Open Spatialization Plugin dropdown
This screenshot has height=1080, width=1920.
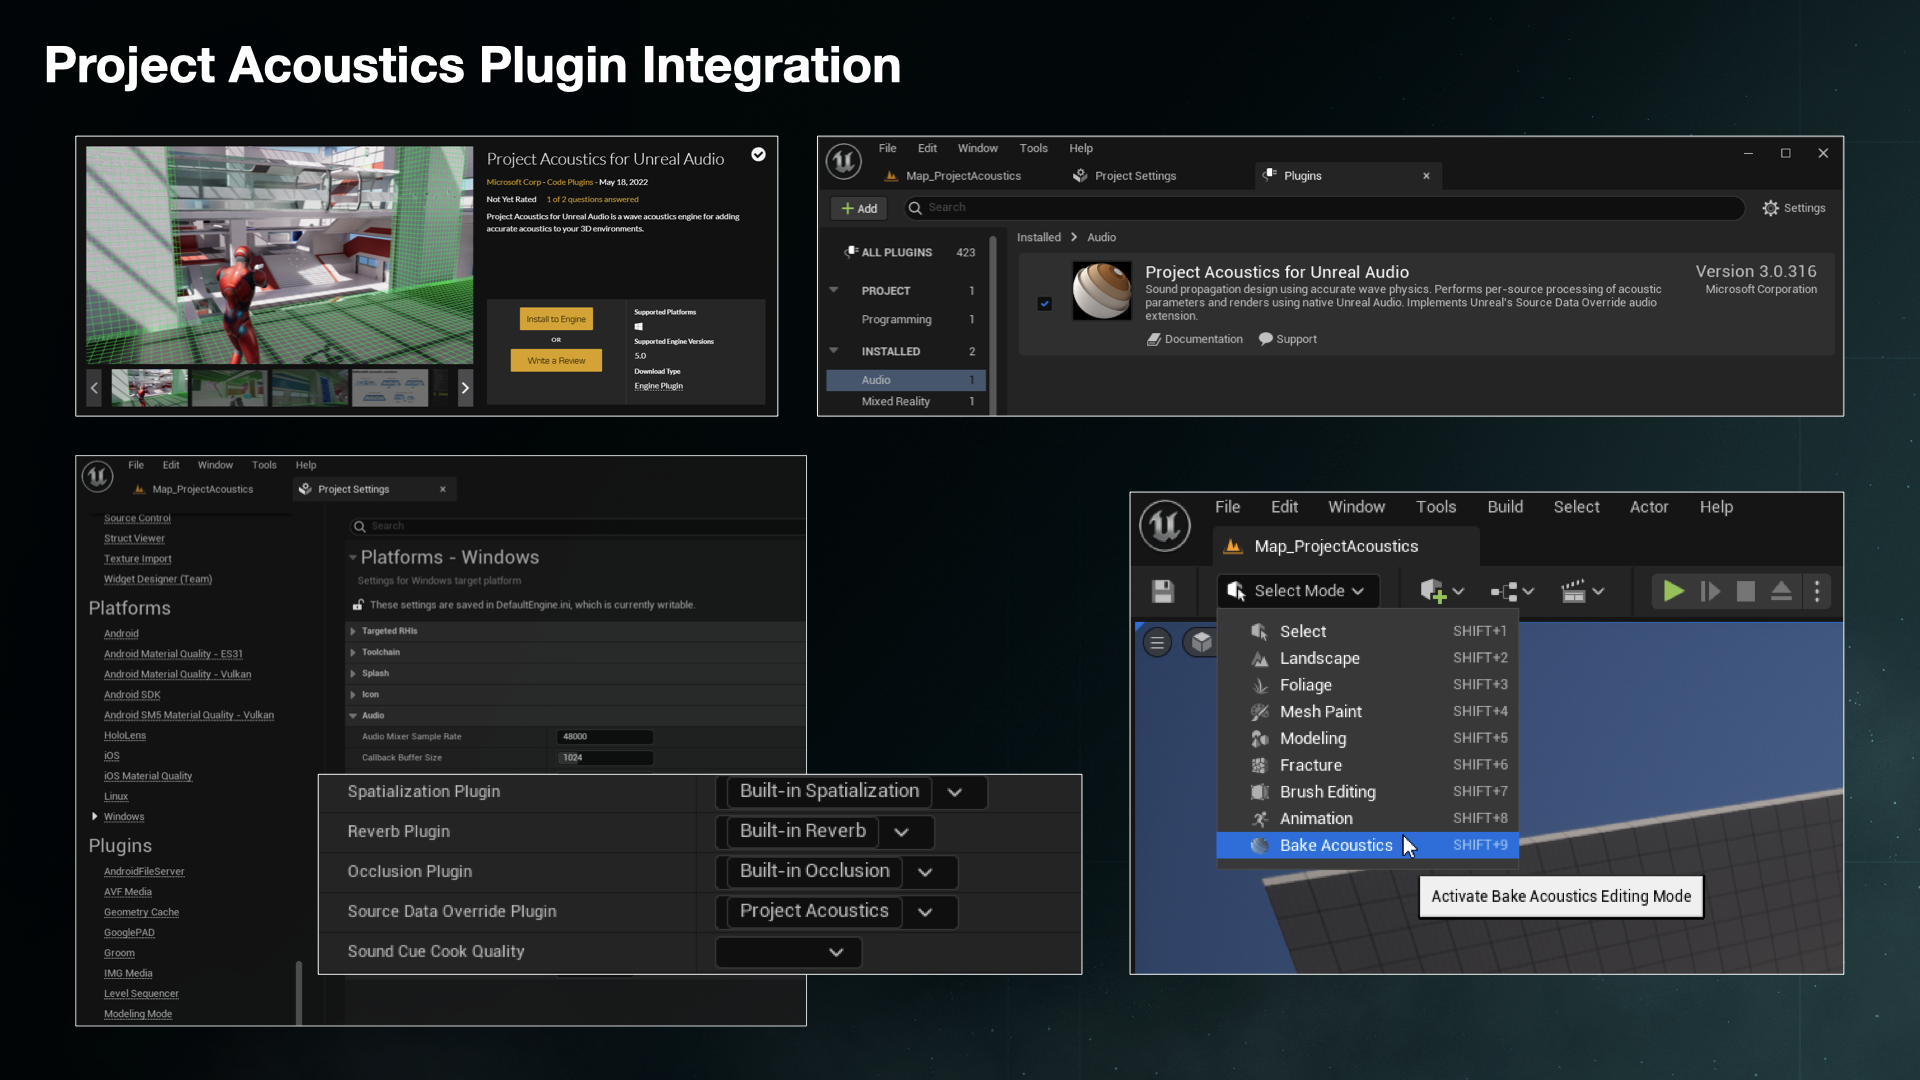tap(851, 792)
